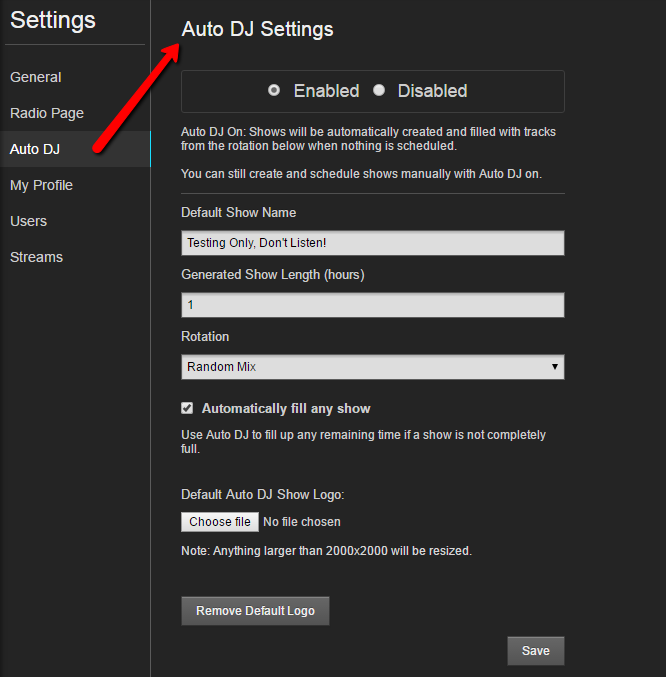666x677 pixels.
Task: Open General settings section
Action: (36, 77)
